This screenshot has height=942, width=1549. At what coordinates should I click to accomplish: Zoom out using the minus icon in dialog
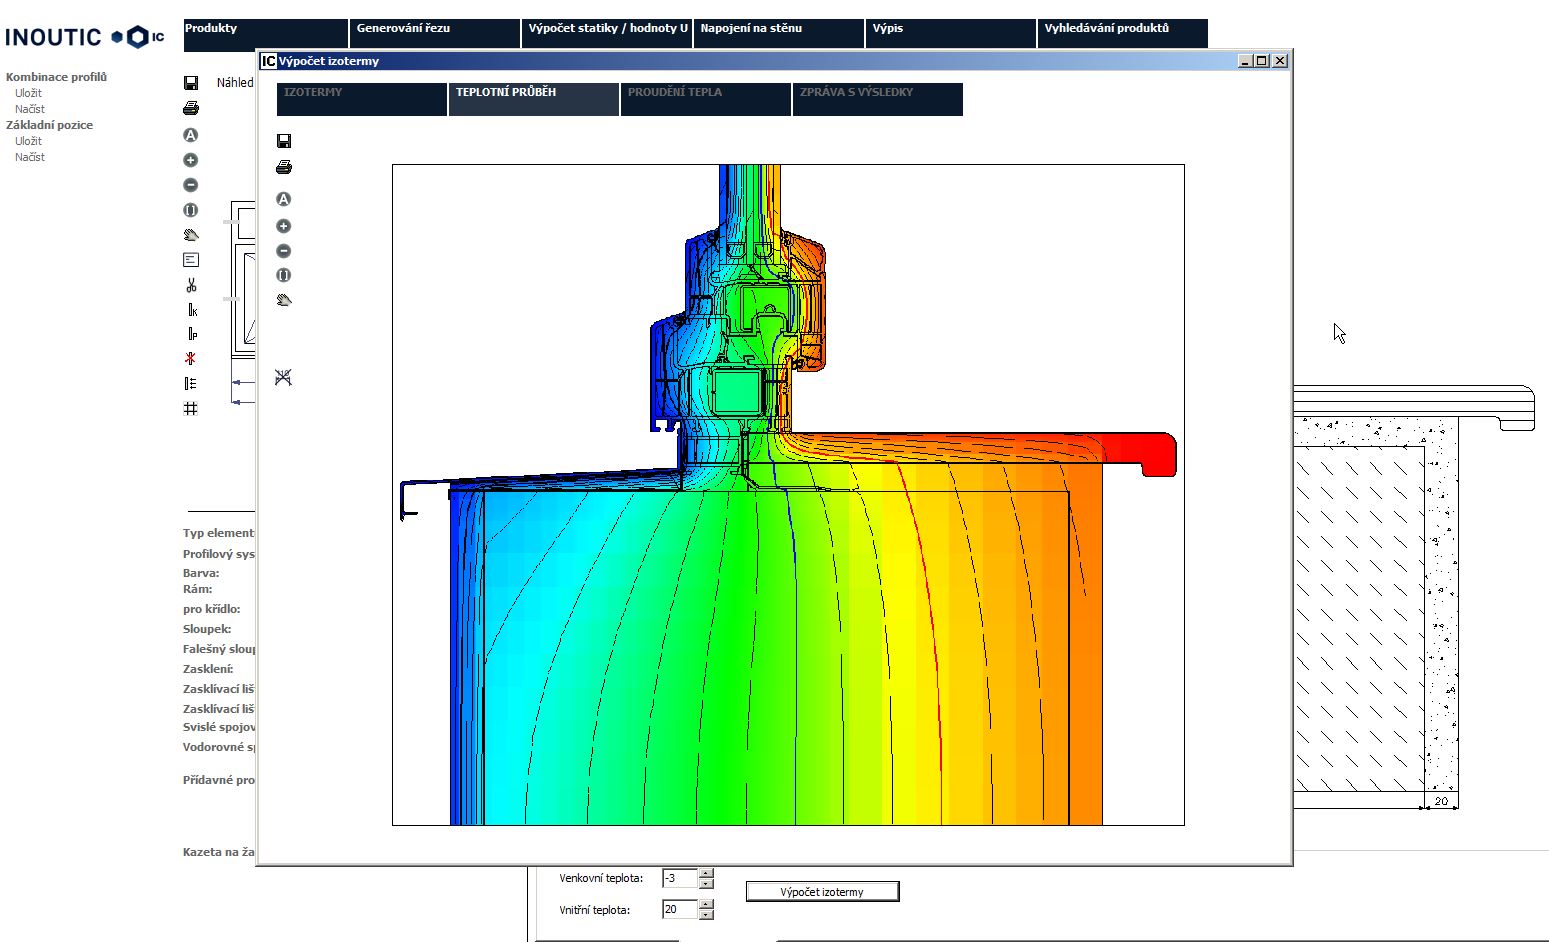[x=284, y=251]
